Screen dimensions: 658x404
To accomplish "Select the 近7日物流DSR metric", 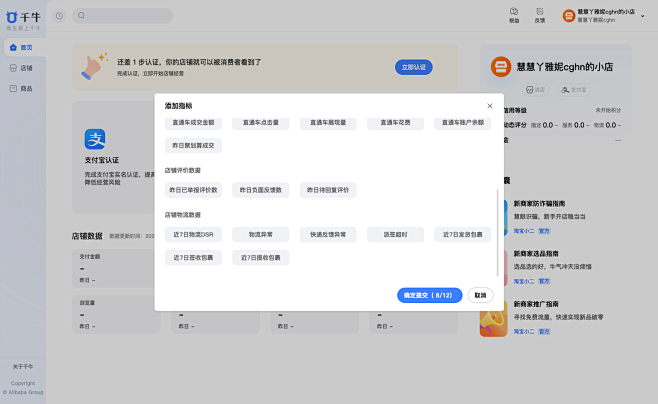I will (x=193, y=234).
